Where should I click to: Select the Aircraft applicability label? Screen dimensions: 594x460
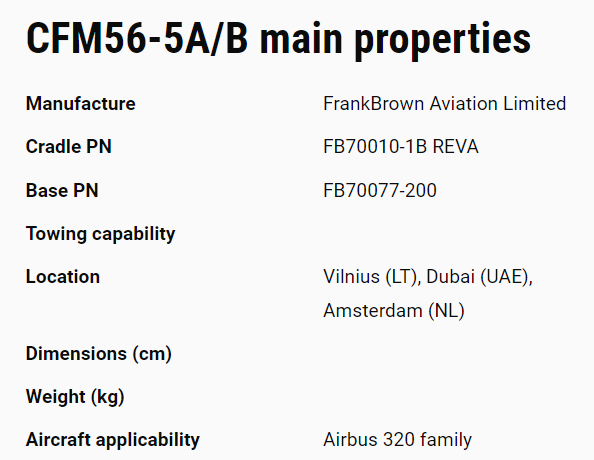coord(113,440)
